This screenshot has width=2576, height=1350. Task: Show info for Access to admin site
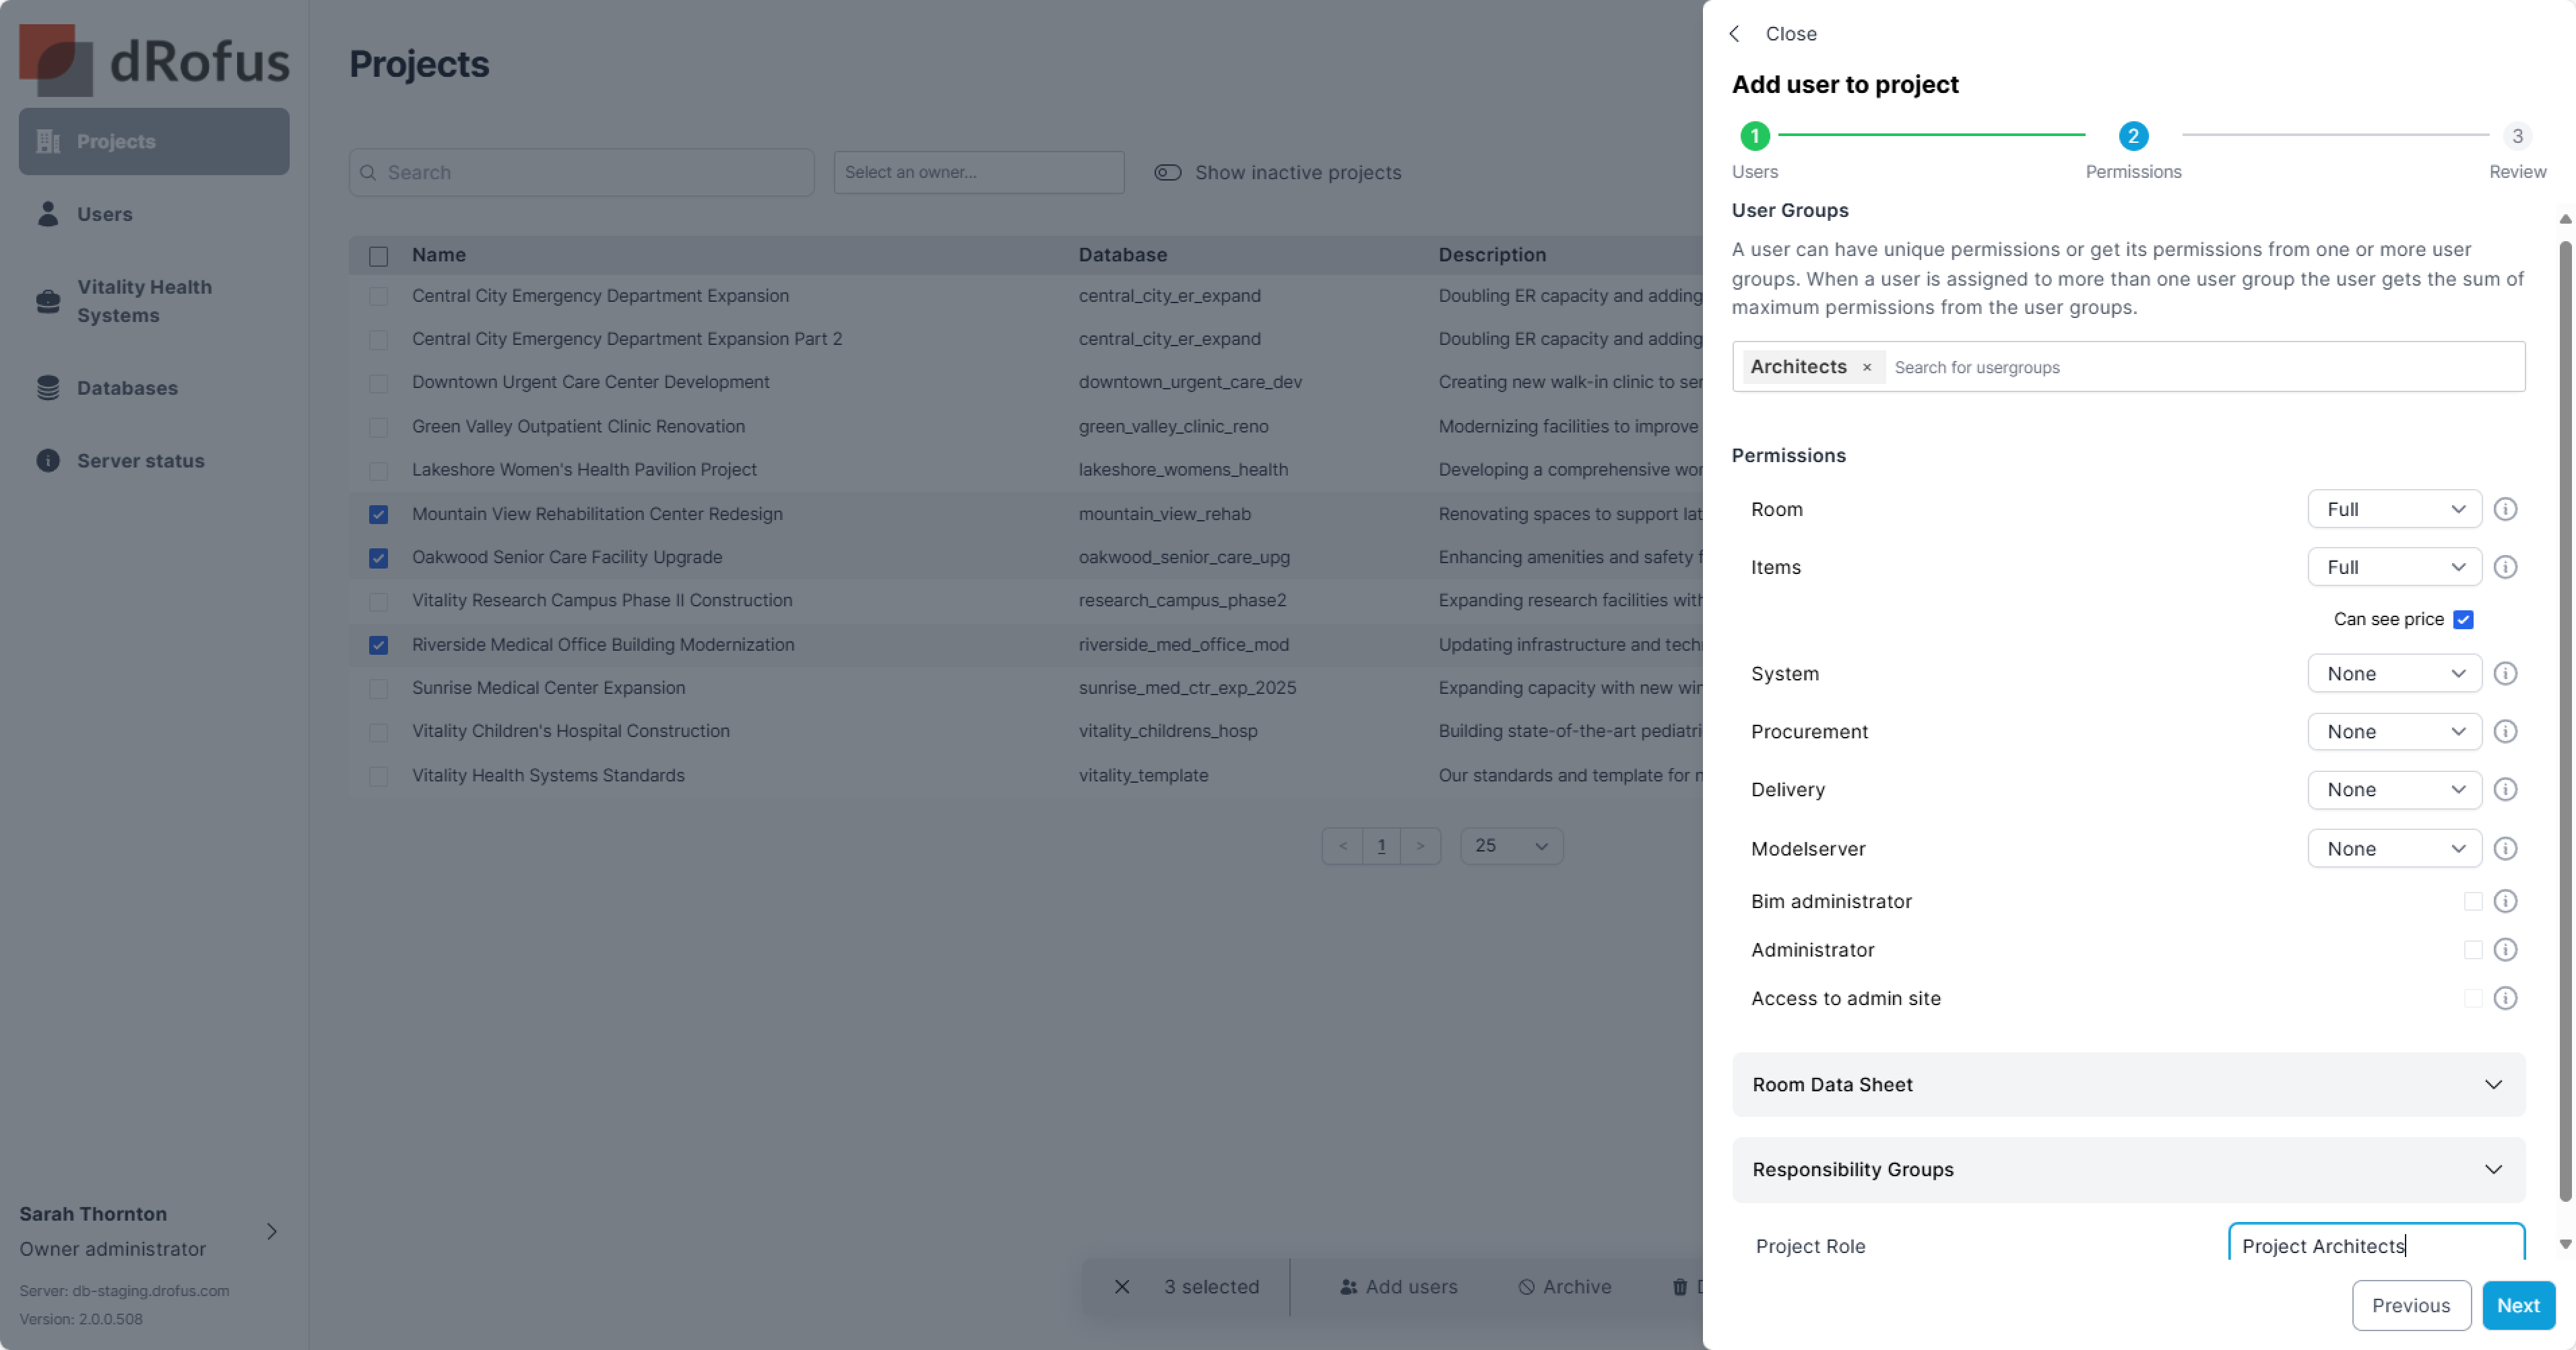click(2505, 998)
